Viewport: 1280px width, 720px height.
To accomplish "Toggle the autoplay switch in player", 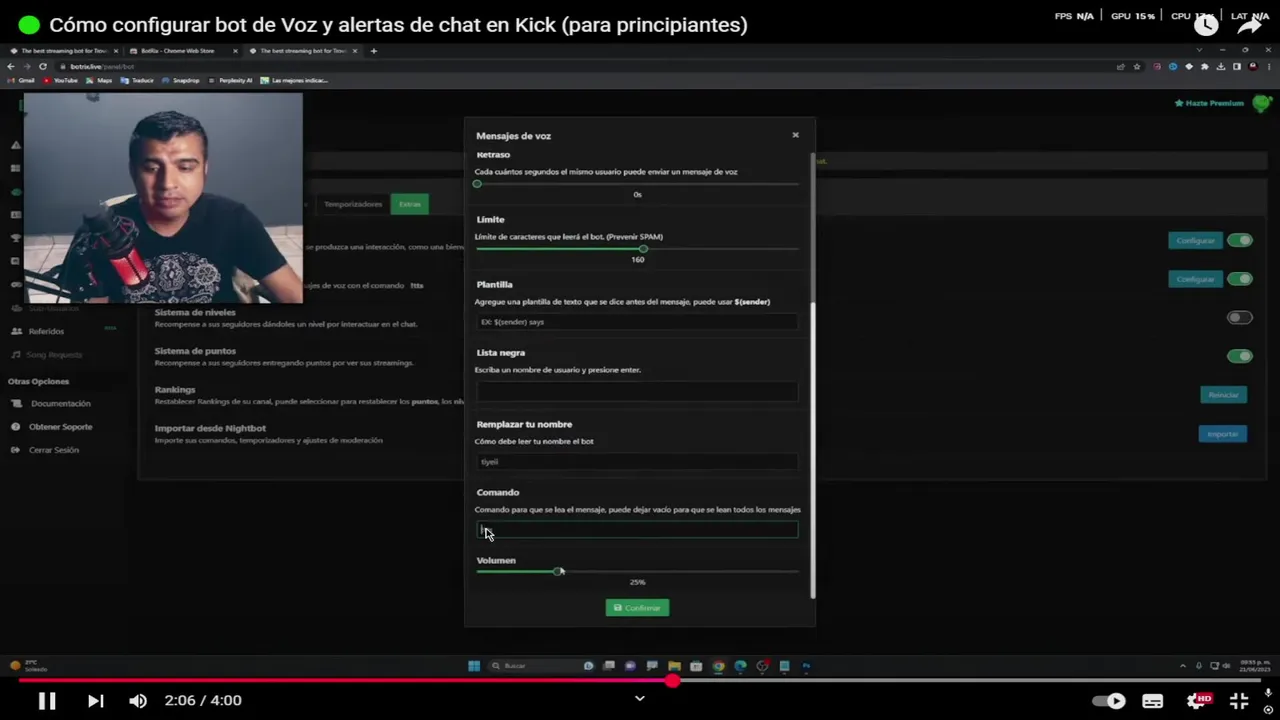I will point(1108,701).
